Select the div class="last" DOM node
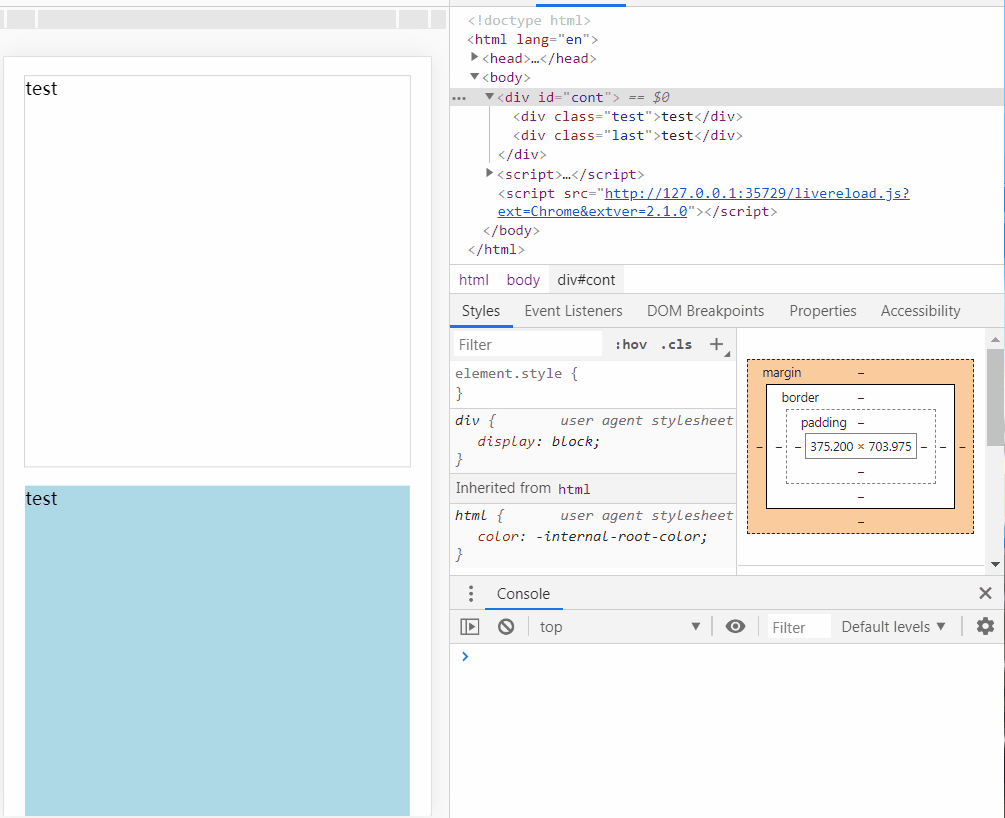This screenshot has height=818, width=1005. (627, 135)
